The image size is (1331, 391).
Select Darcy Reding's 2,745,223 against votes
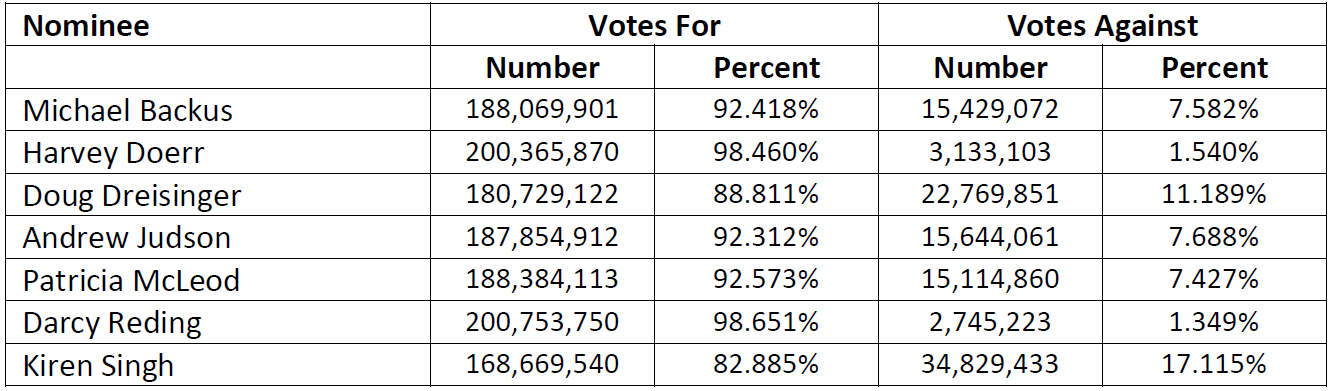coord(991,322)
